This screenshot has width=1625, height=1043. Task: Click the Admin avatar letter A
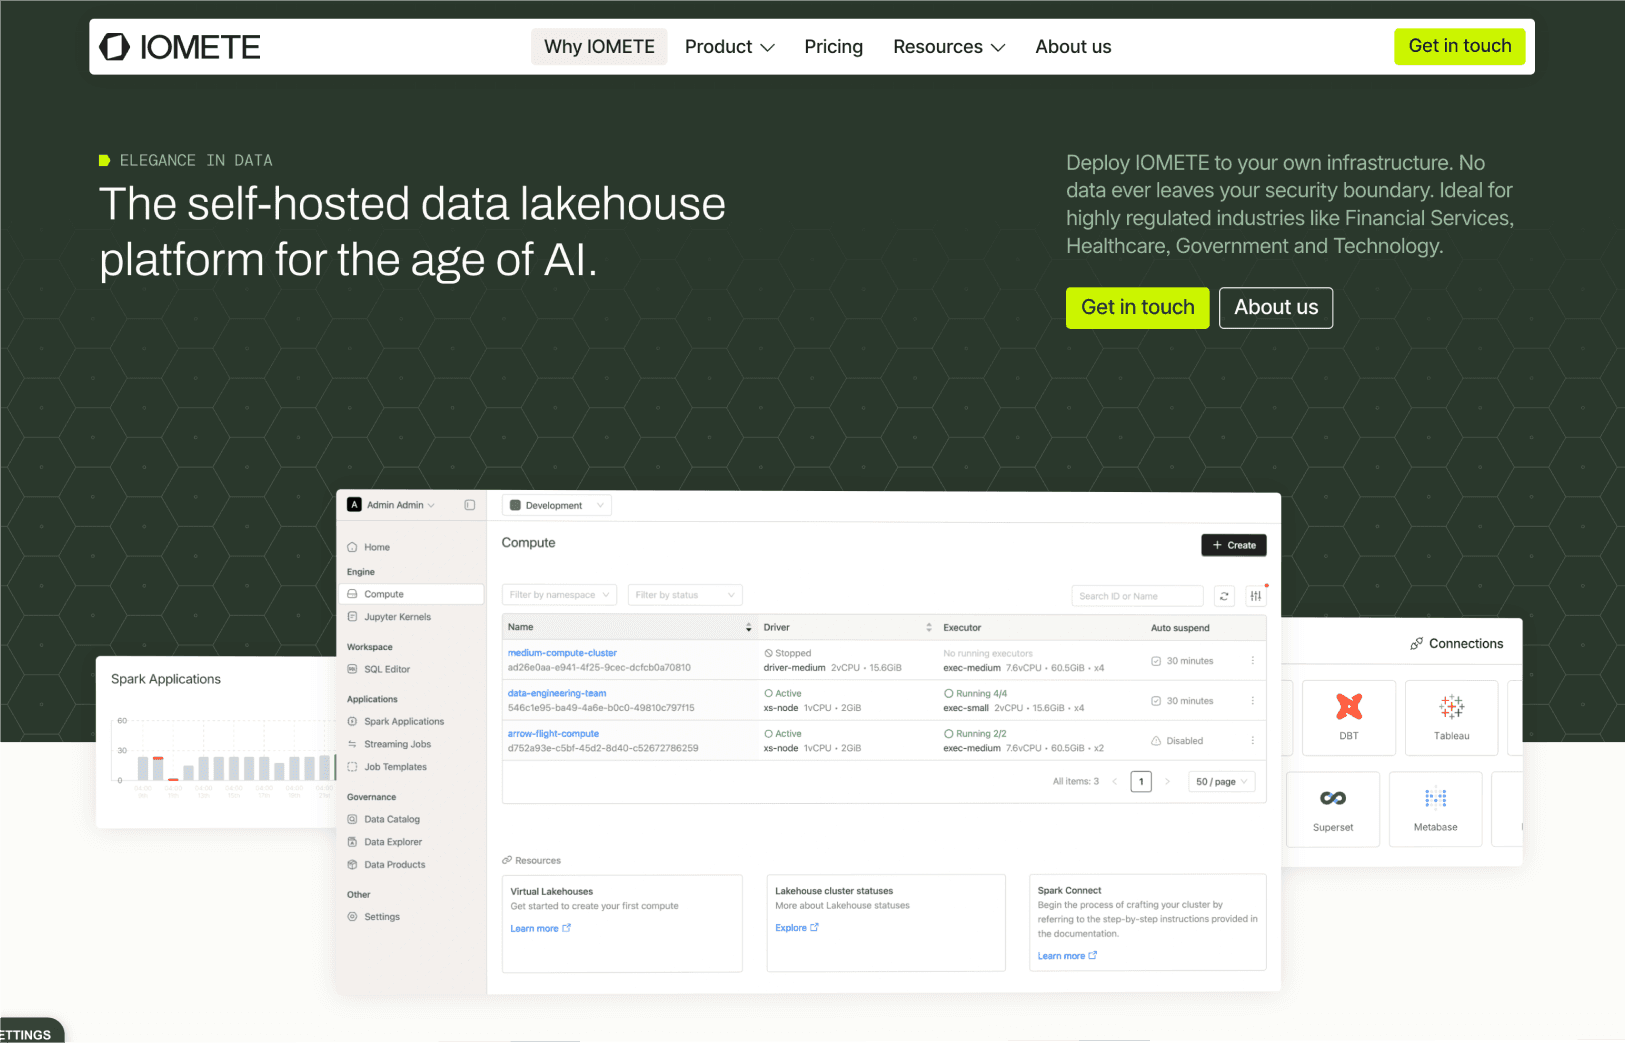click(x=354, y=505)
